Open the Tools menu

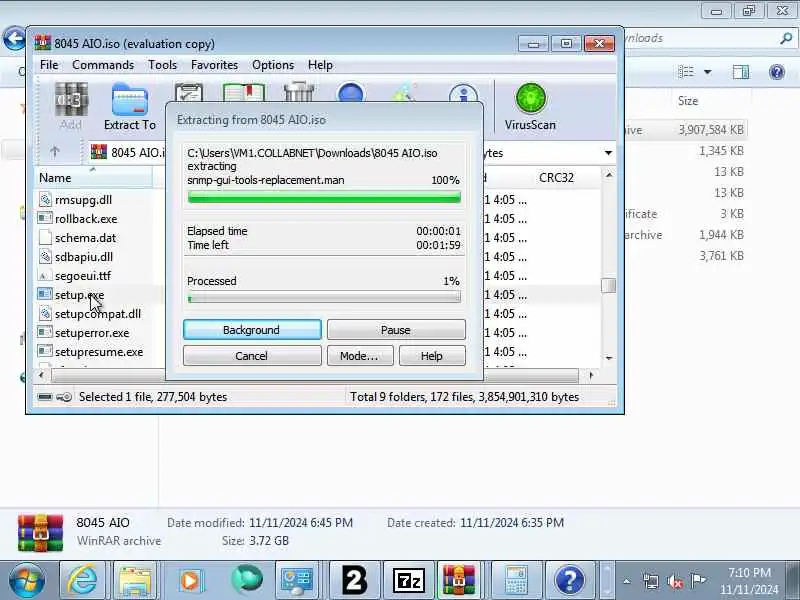click(162, 65)
